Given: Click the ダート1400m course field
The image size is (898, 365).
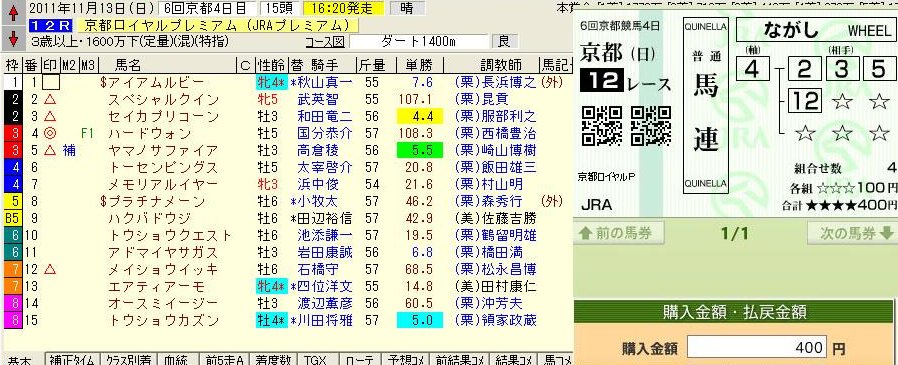Looking at the screenshot, I should pos(419,41).
